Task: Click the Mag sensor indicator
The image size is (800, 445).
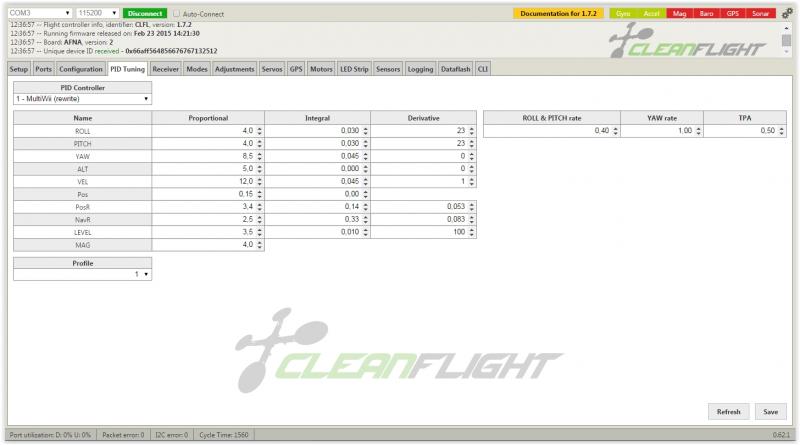Action: tap(680, 14)
